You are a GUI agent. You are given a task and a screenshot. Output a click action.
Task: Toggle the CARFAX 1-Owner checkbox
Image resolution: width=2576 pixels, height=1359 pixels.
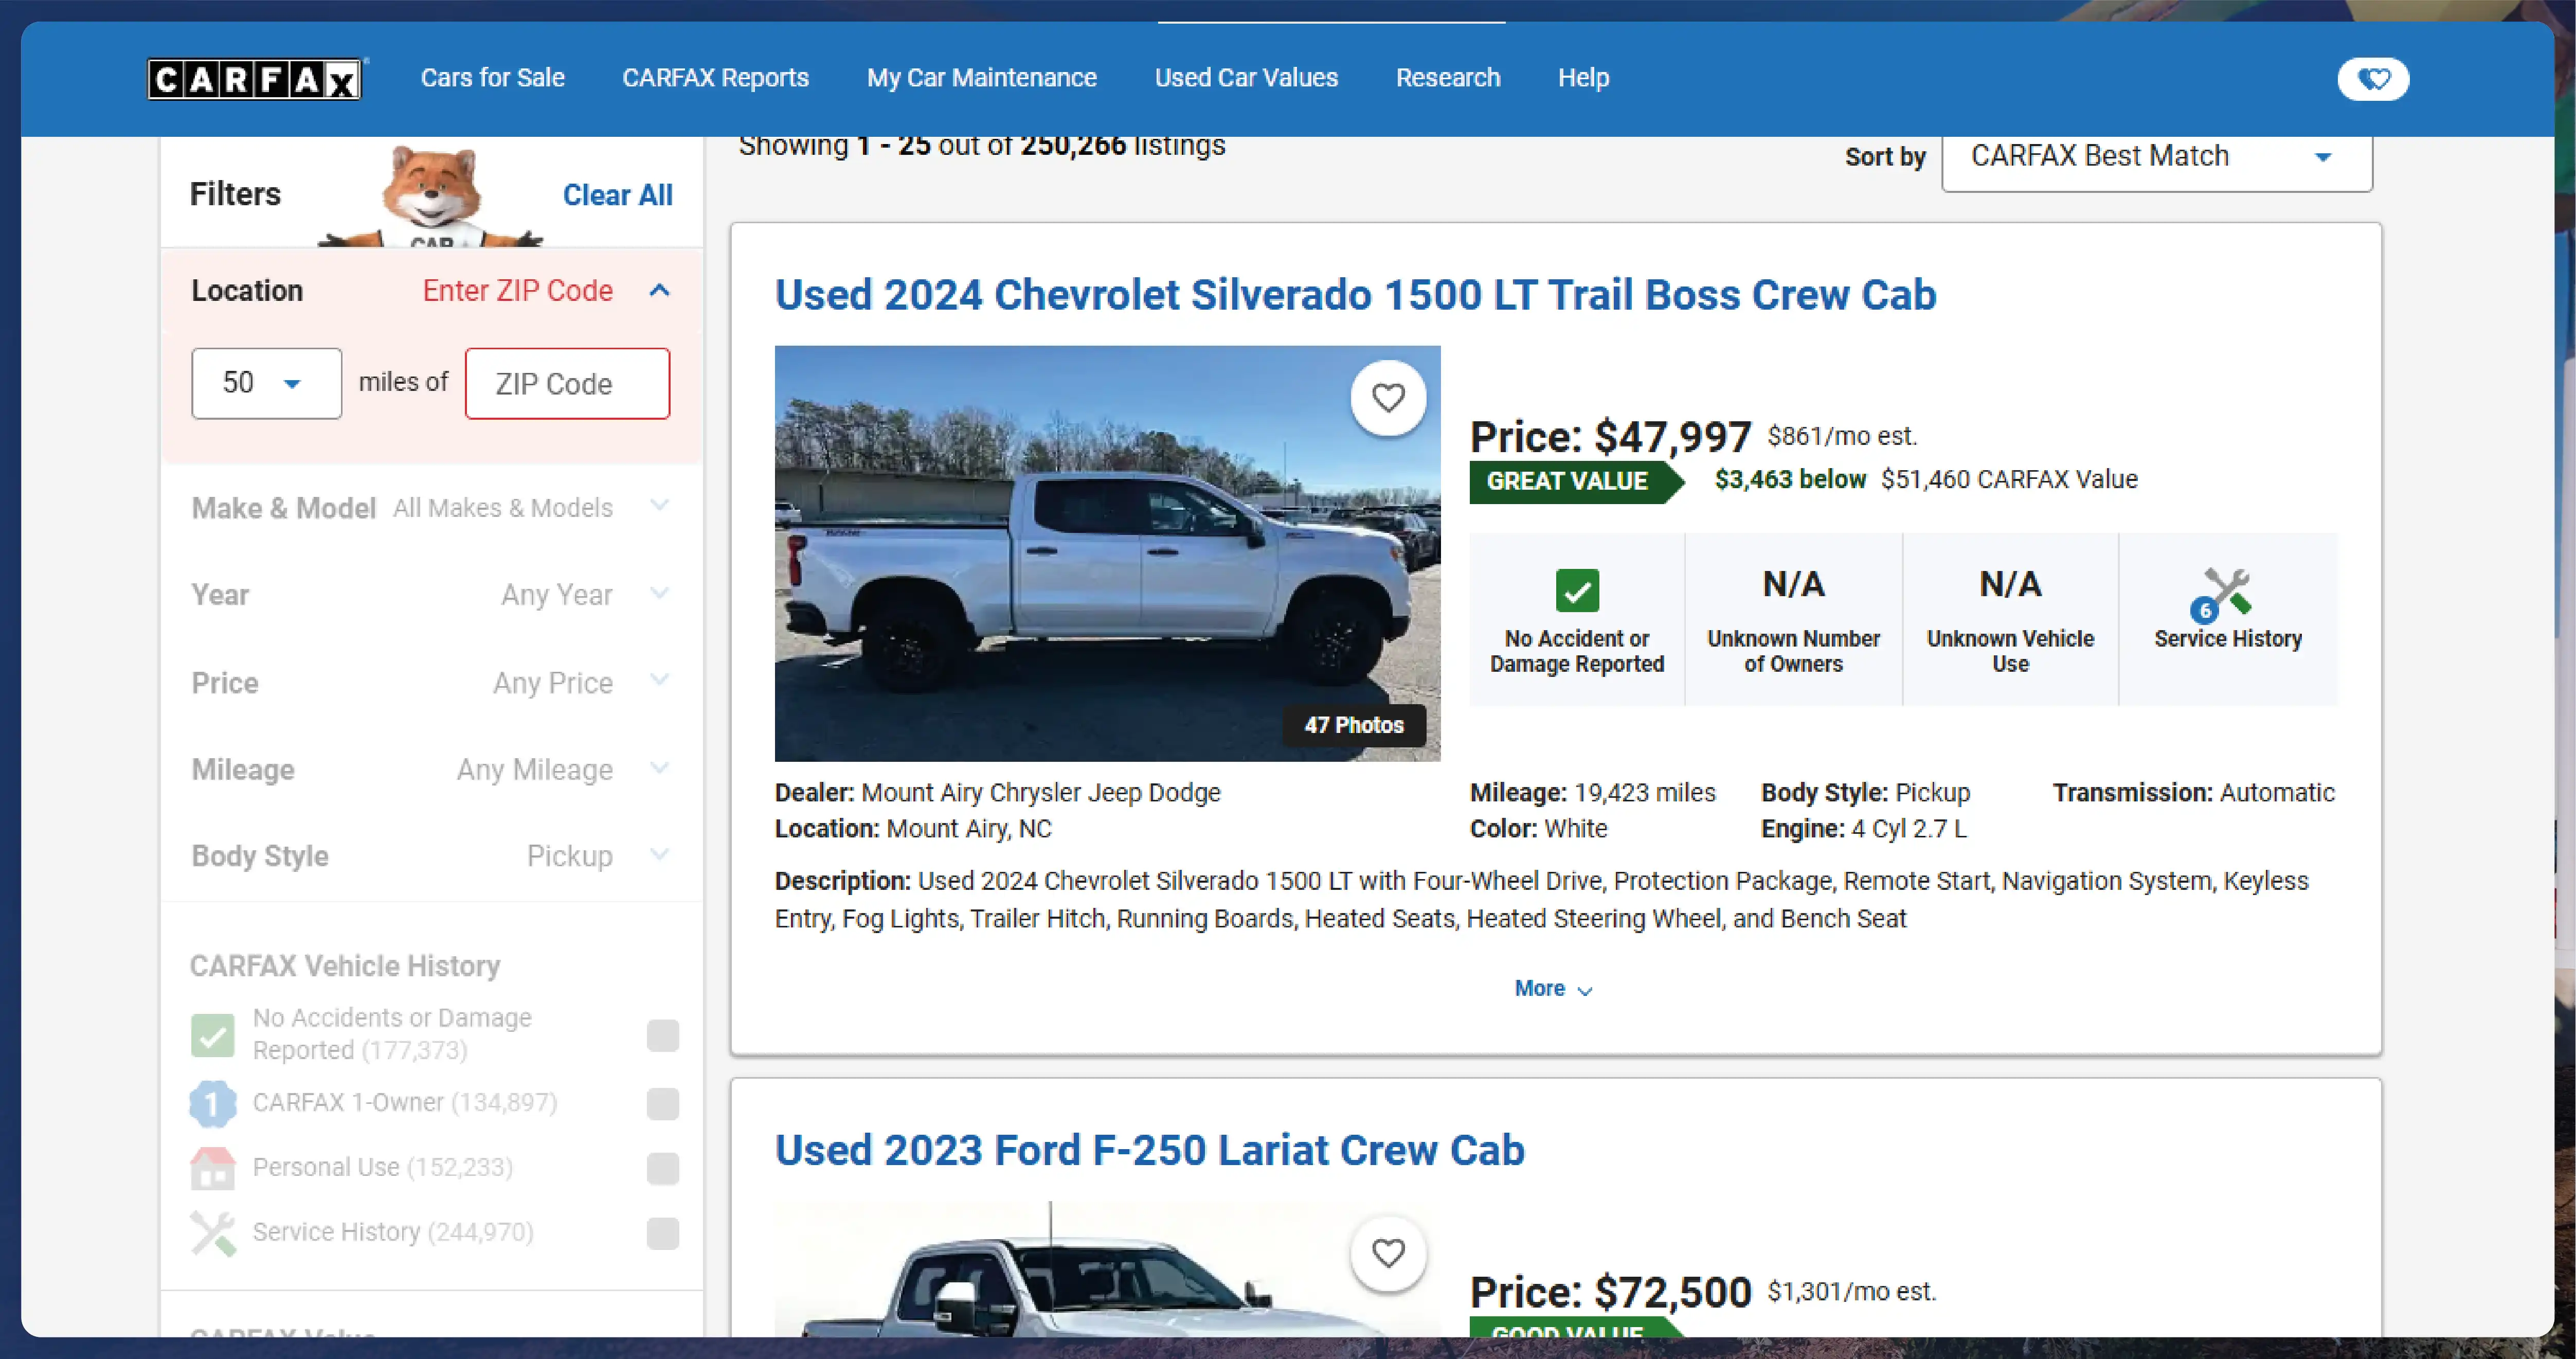(663, 1104)
